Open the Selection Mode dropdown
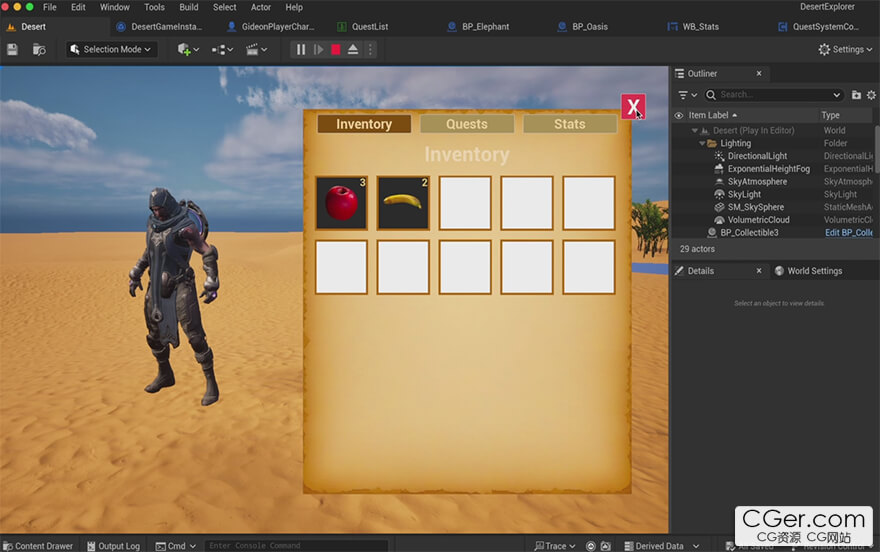 [x=111, y=49]
